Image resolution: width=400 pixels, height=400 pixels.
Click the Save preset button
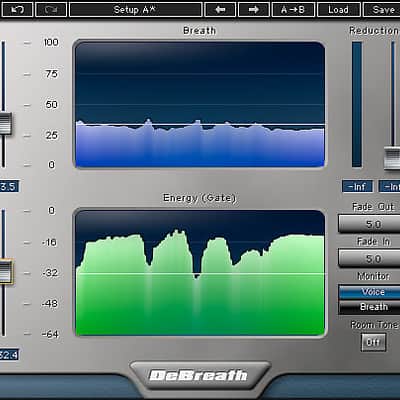tap(382, 9)
